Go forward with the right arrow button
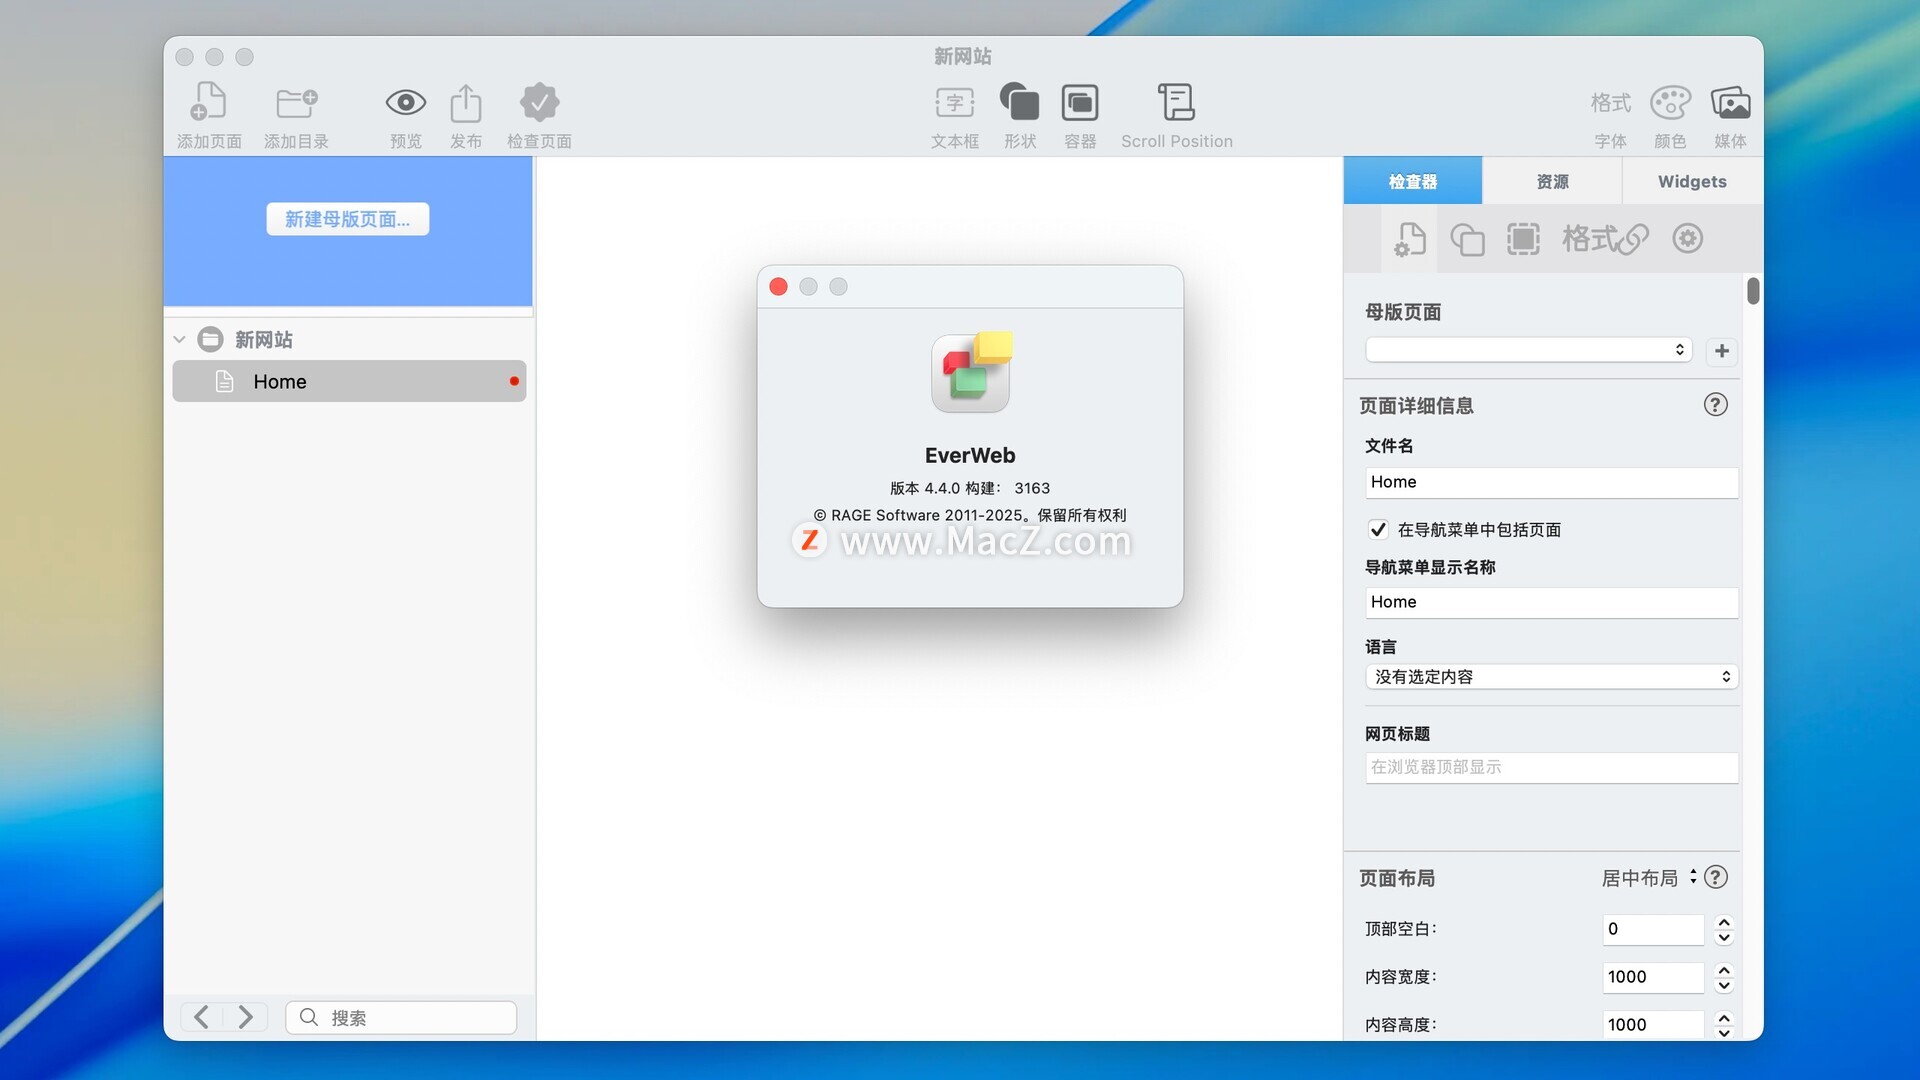The width and height of the screenshot is (1920, 1080). coord(245,1017)
